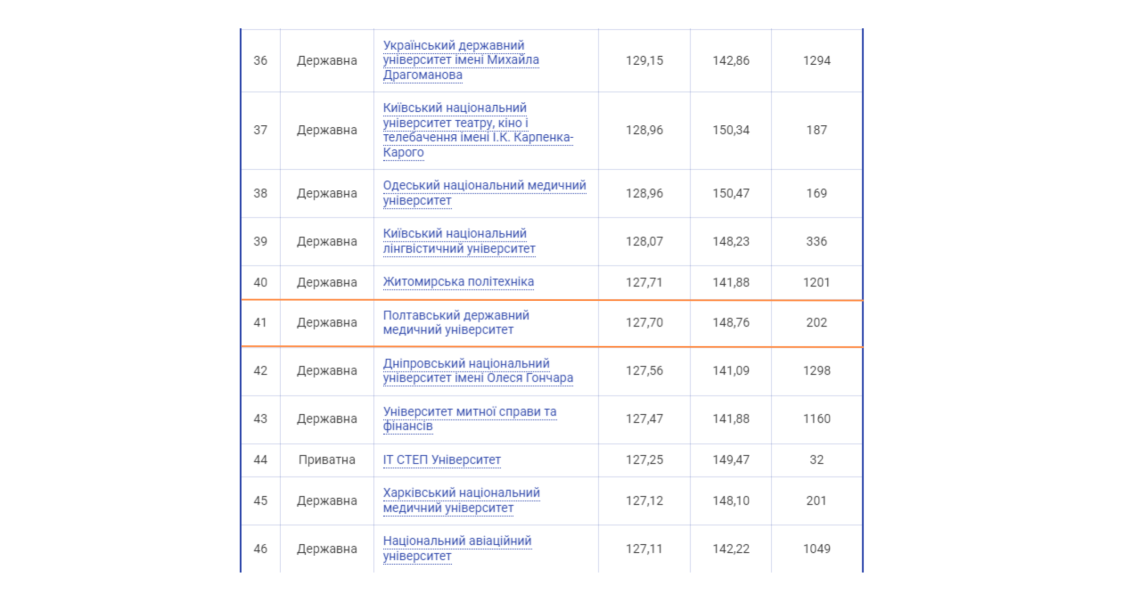Click the 1294 count value
1140x600 pixels.
816,60
